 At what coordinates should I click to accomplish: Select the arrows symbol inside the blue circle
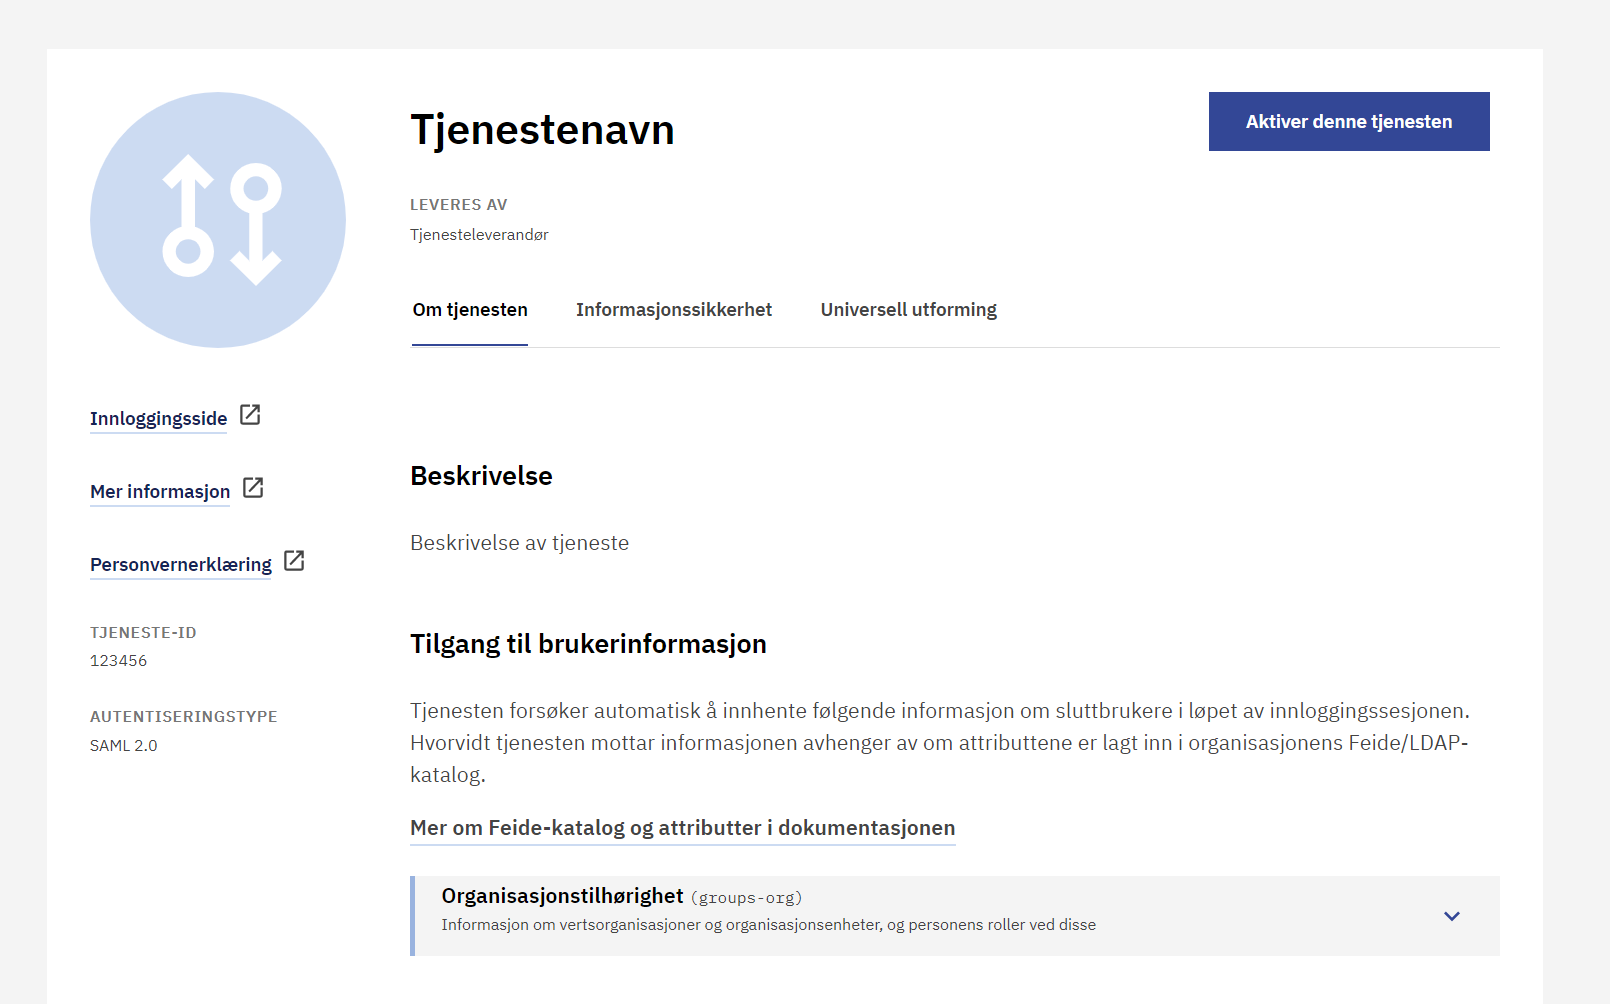tap(217, 220)
